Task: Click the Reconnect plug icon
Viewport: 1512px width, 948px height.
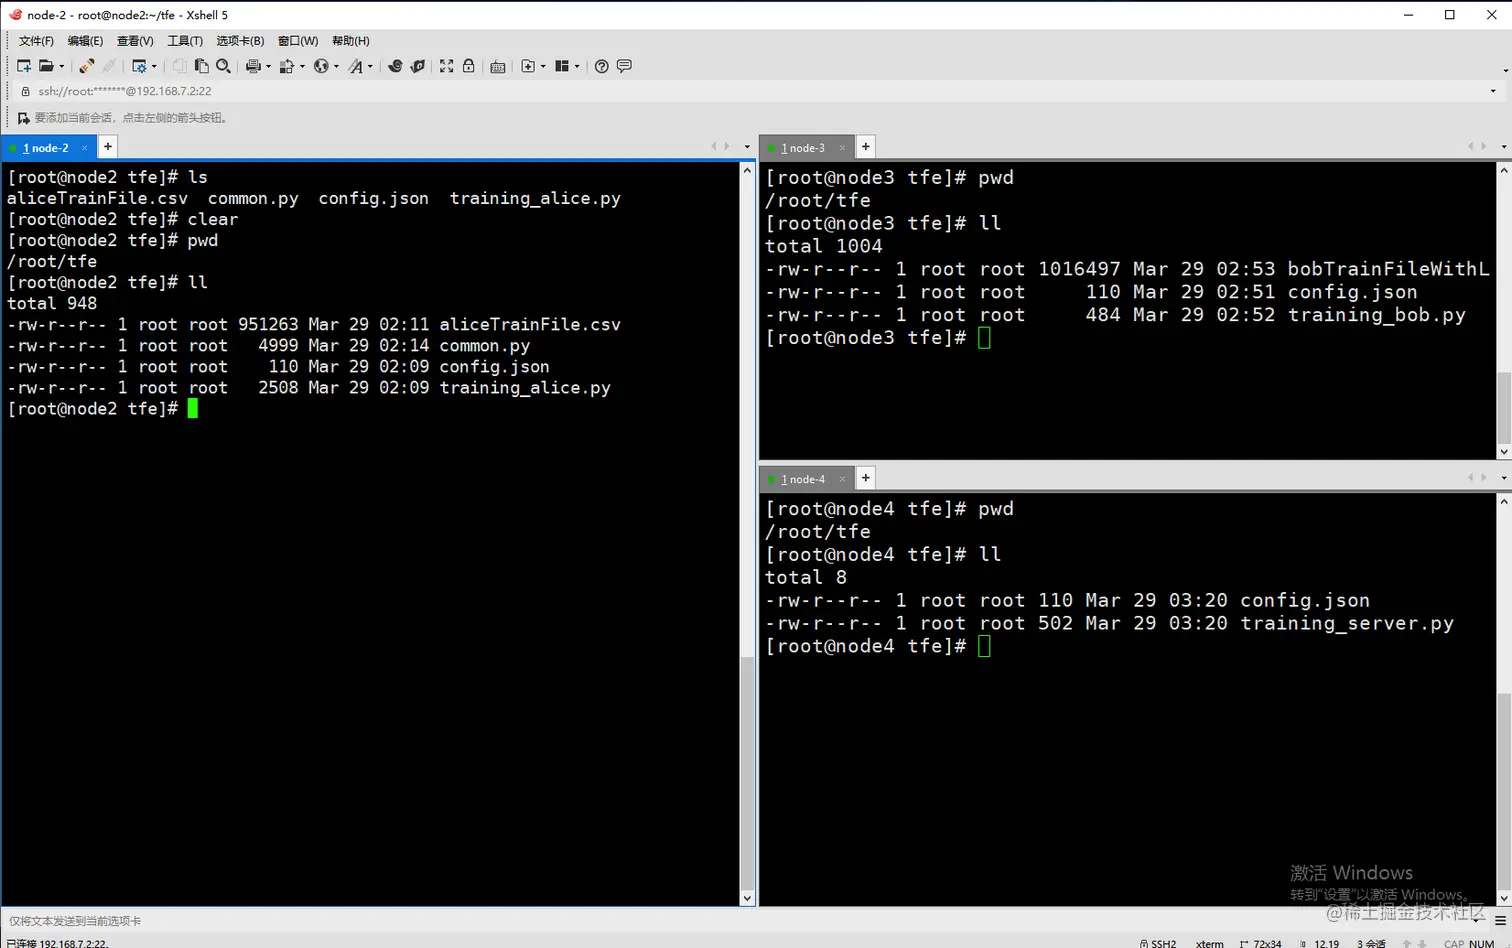Action: tap(87, 66)
